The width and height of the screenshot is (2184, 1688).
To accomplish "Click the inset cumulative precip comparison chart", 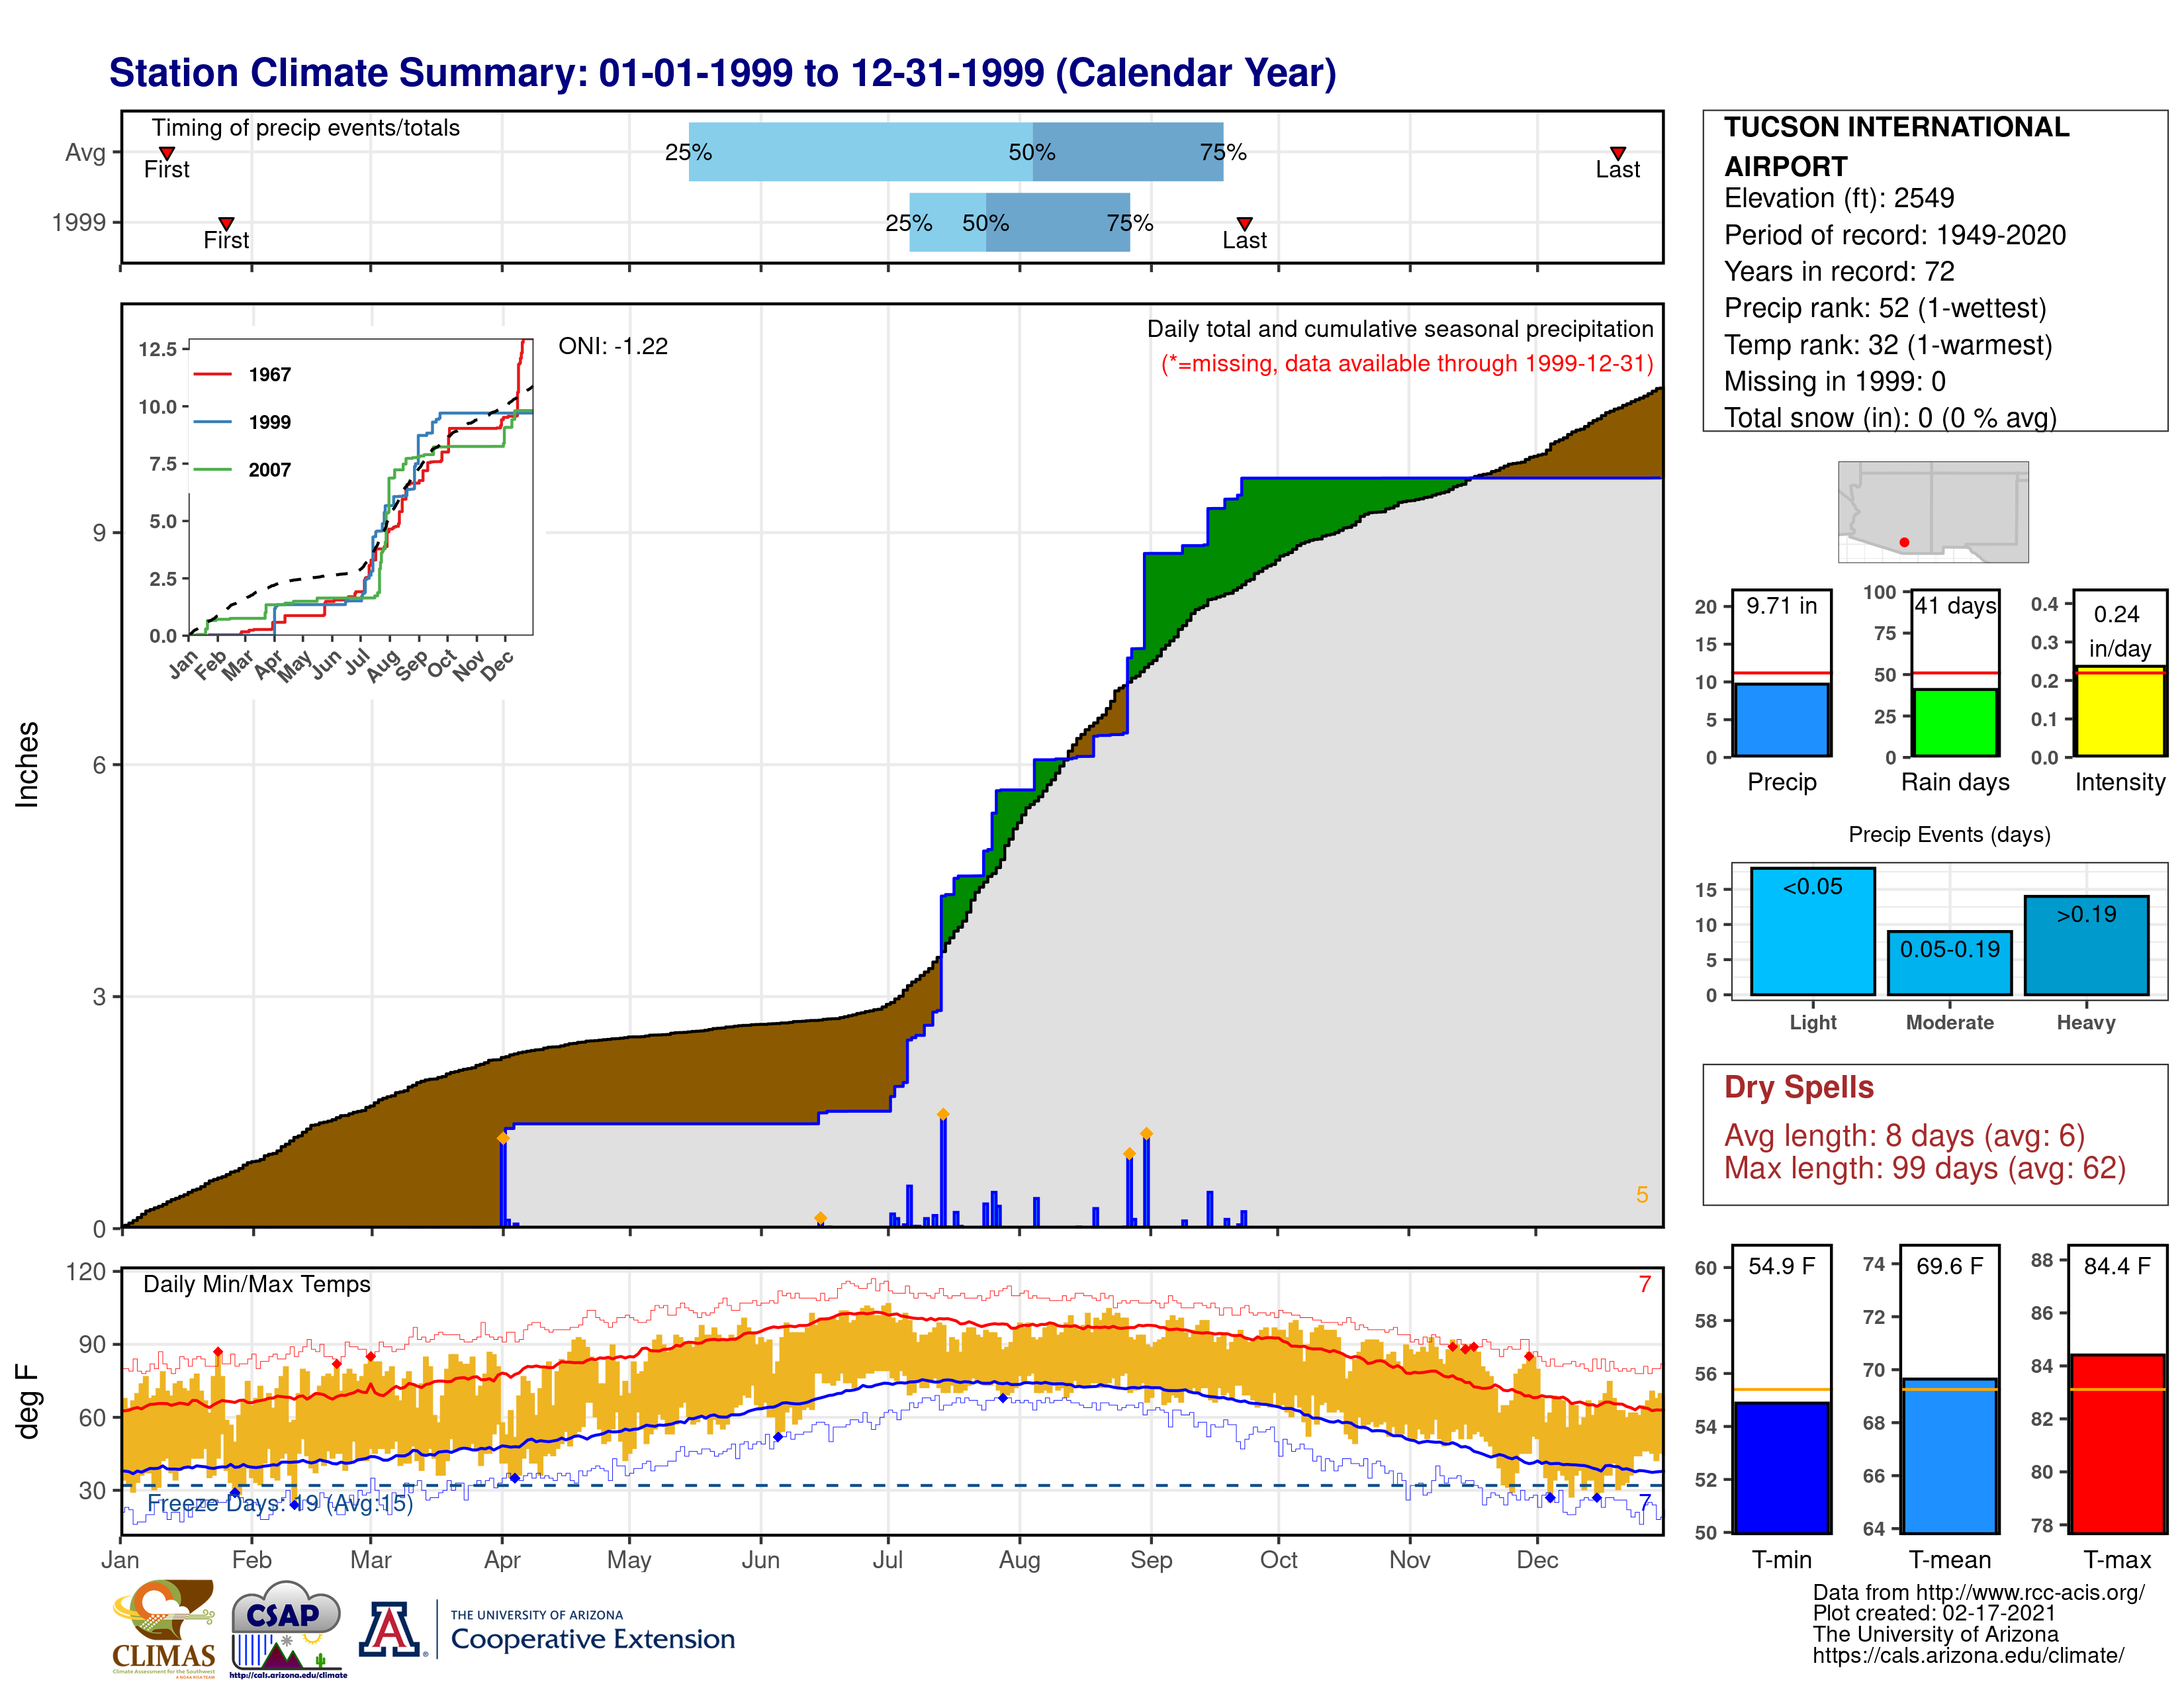I will point(361,487).
